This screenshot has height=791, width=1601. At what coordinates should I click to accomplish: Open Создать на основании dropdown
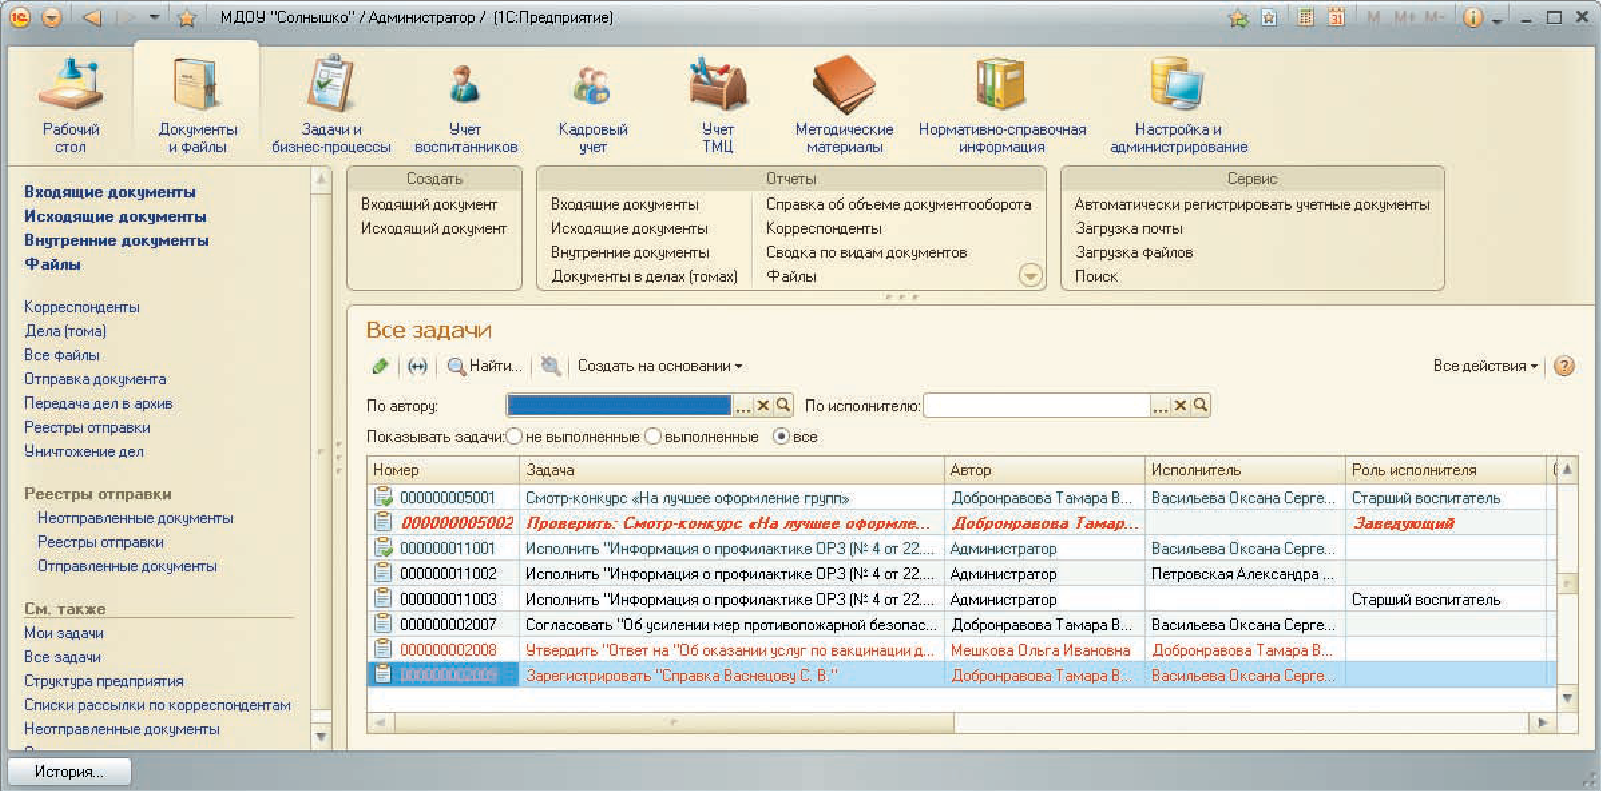pyautogui.click(x=660, y=366)
